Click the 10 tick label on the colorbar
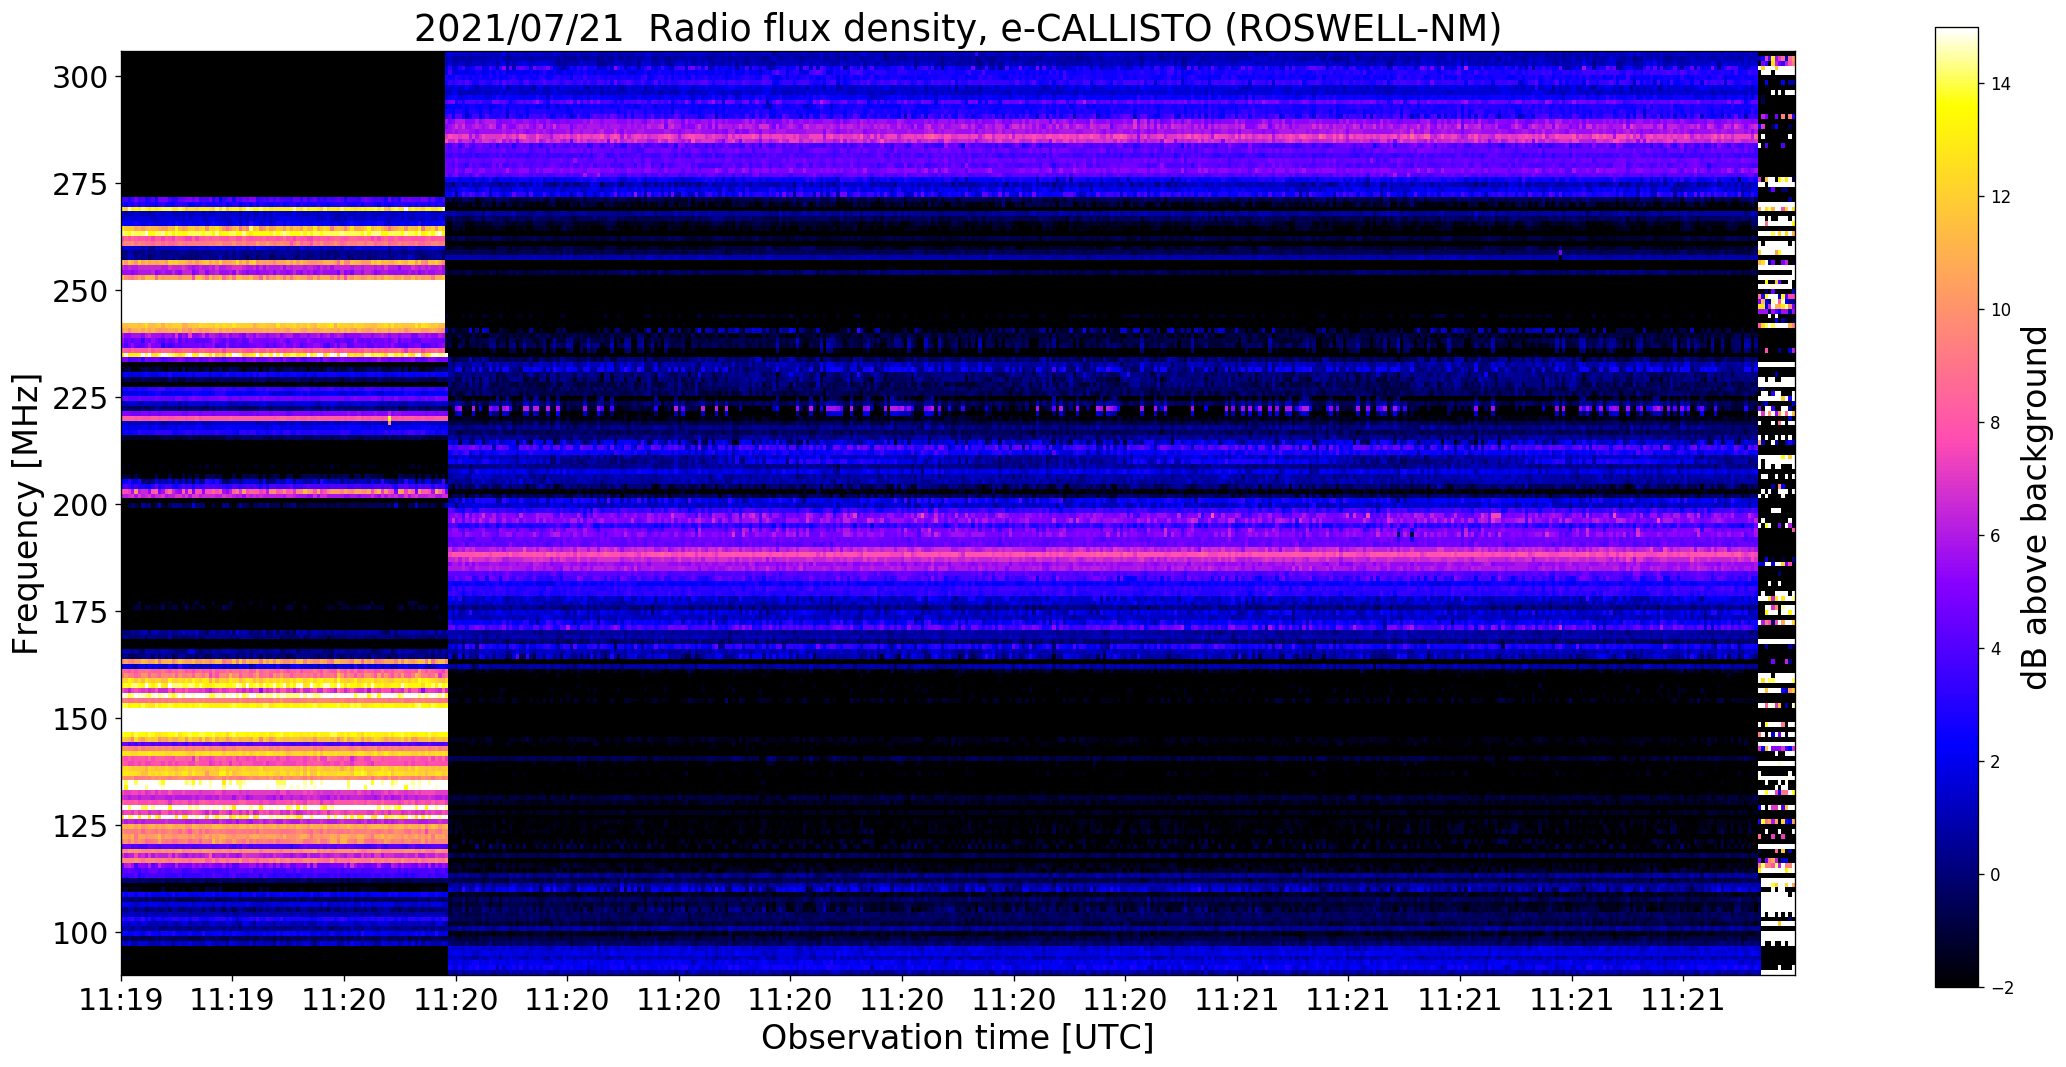The width and height of the screenshot is (2066, 1067). point(2000,310)
